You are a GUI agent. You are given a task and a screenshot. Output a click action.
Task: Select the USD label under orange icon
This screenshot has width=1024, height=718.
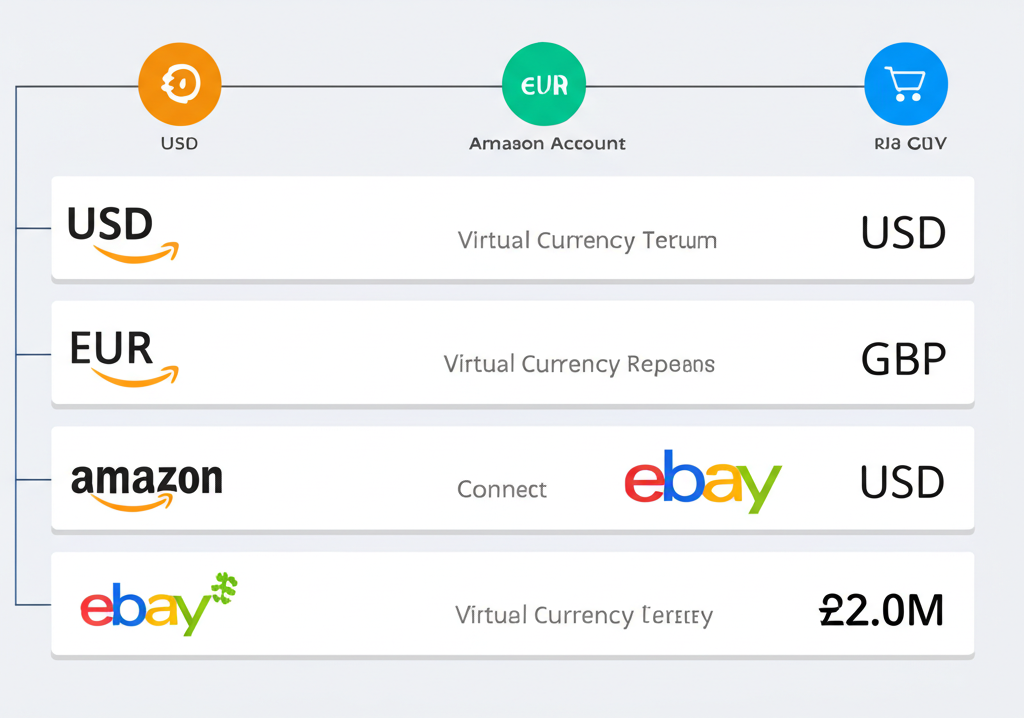pos(179,143)
